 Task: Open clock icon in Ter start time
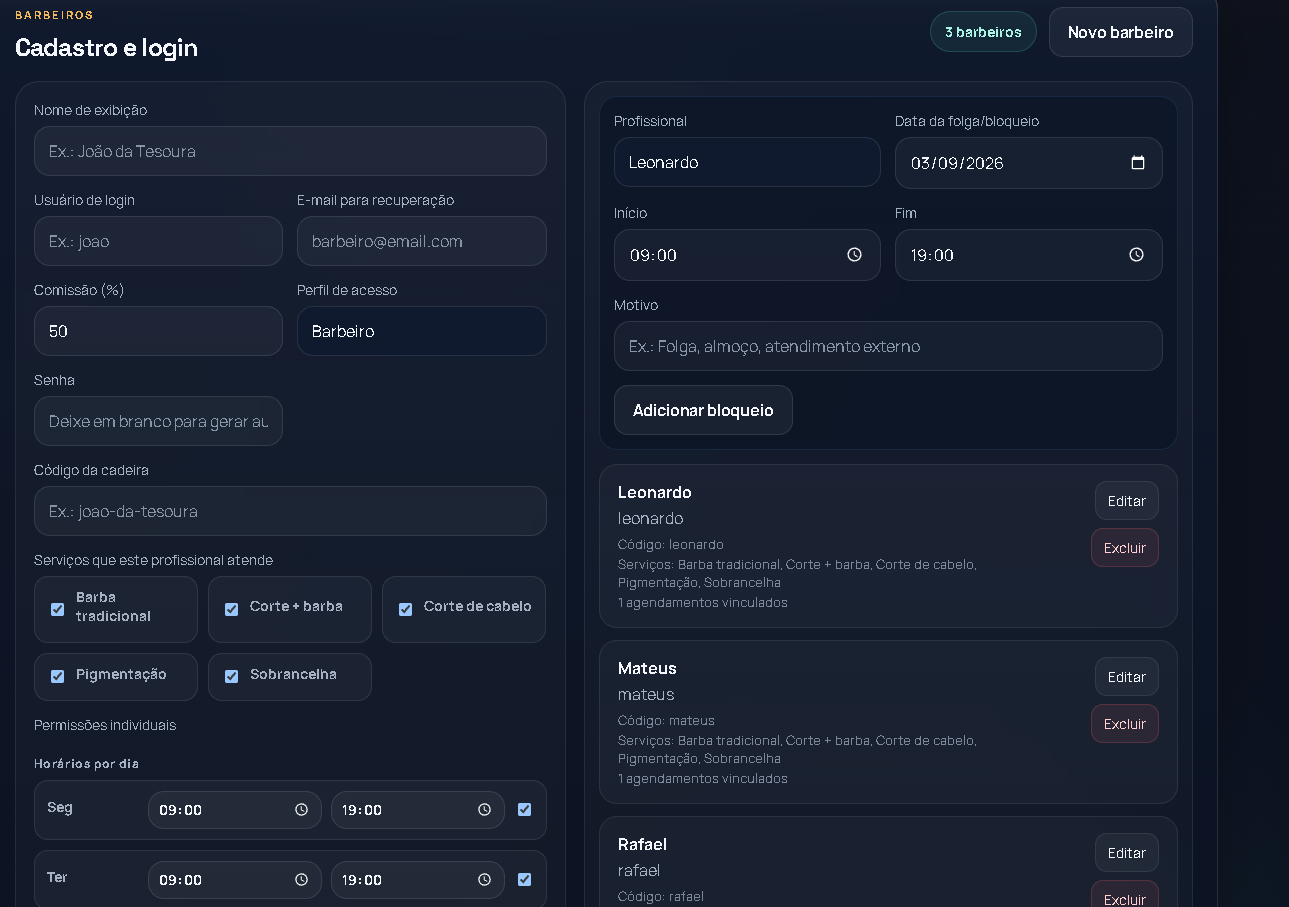click(x=301, y=880)
